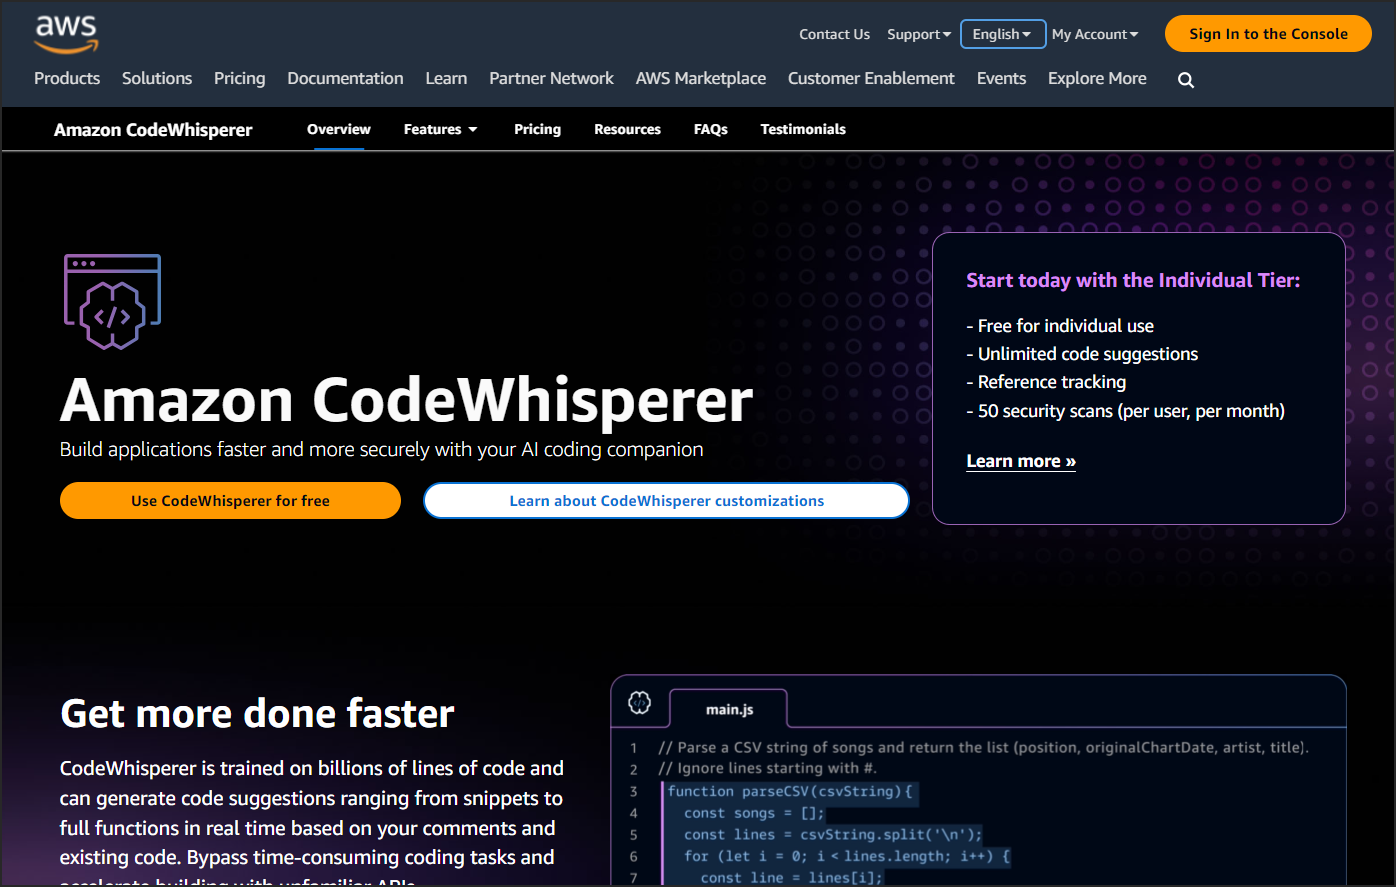This screenshot has height=887, width=1396.
Task: Open the English language selector
Action: click(1003, 34)
